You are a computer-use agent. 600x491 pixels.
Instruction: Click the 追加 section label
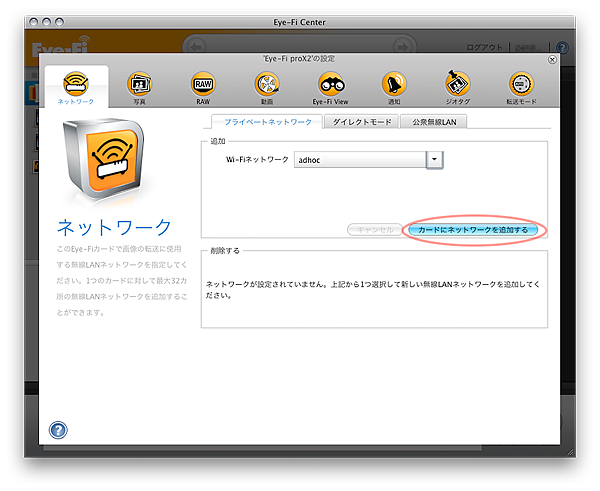pos(218,141)
